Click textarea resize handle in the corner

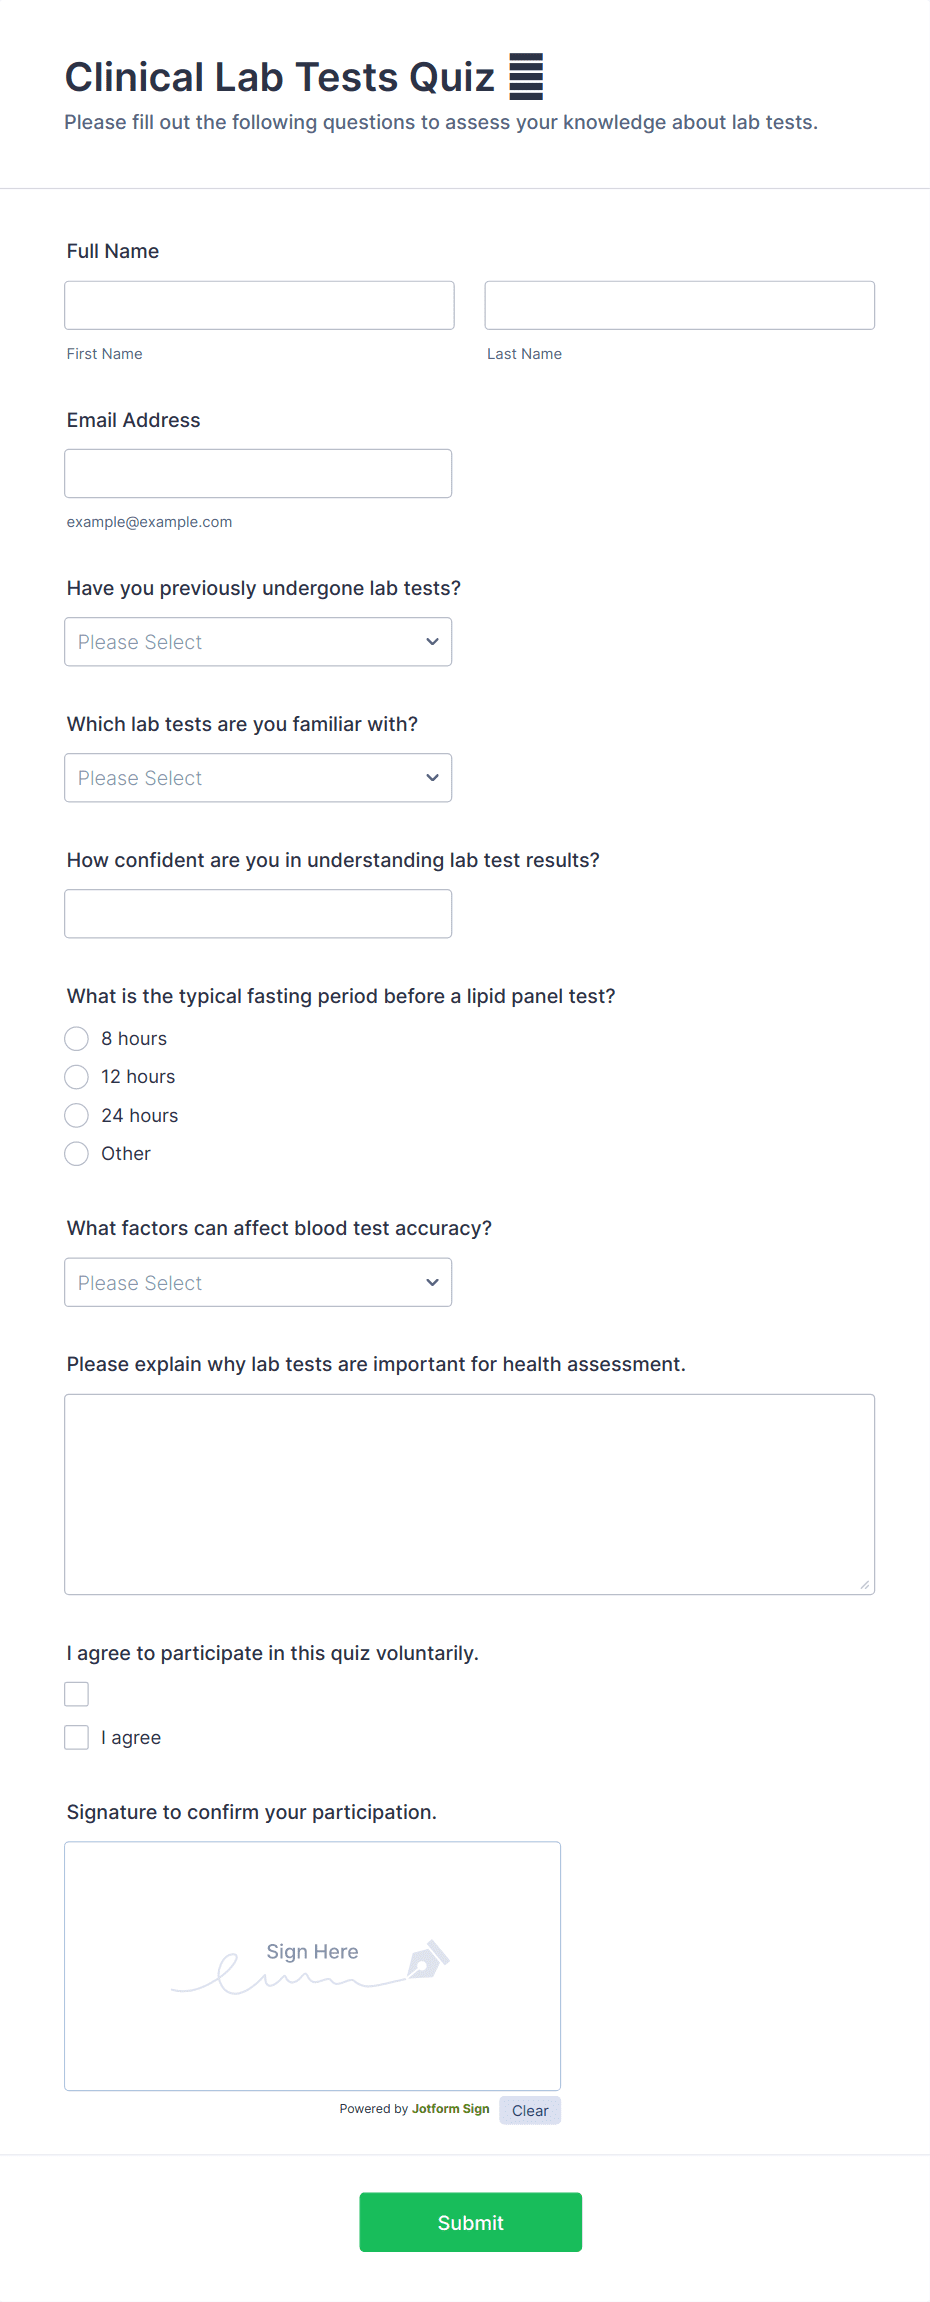pyautogui.click(x=864, y=1584)
